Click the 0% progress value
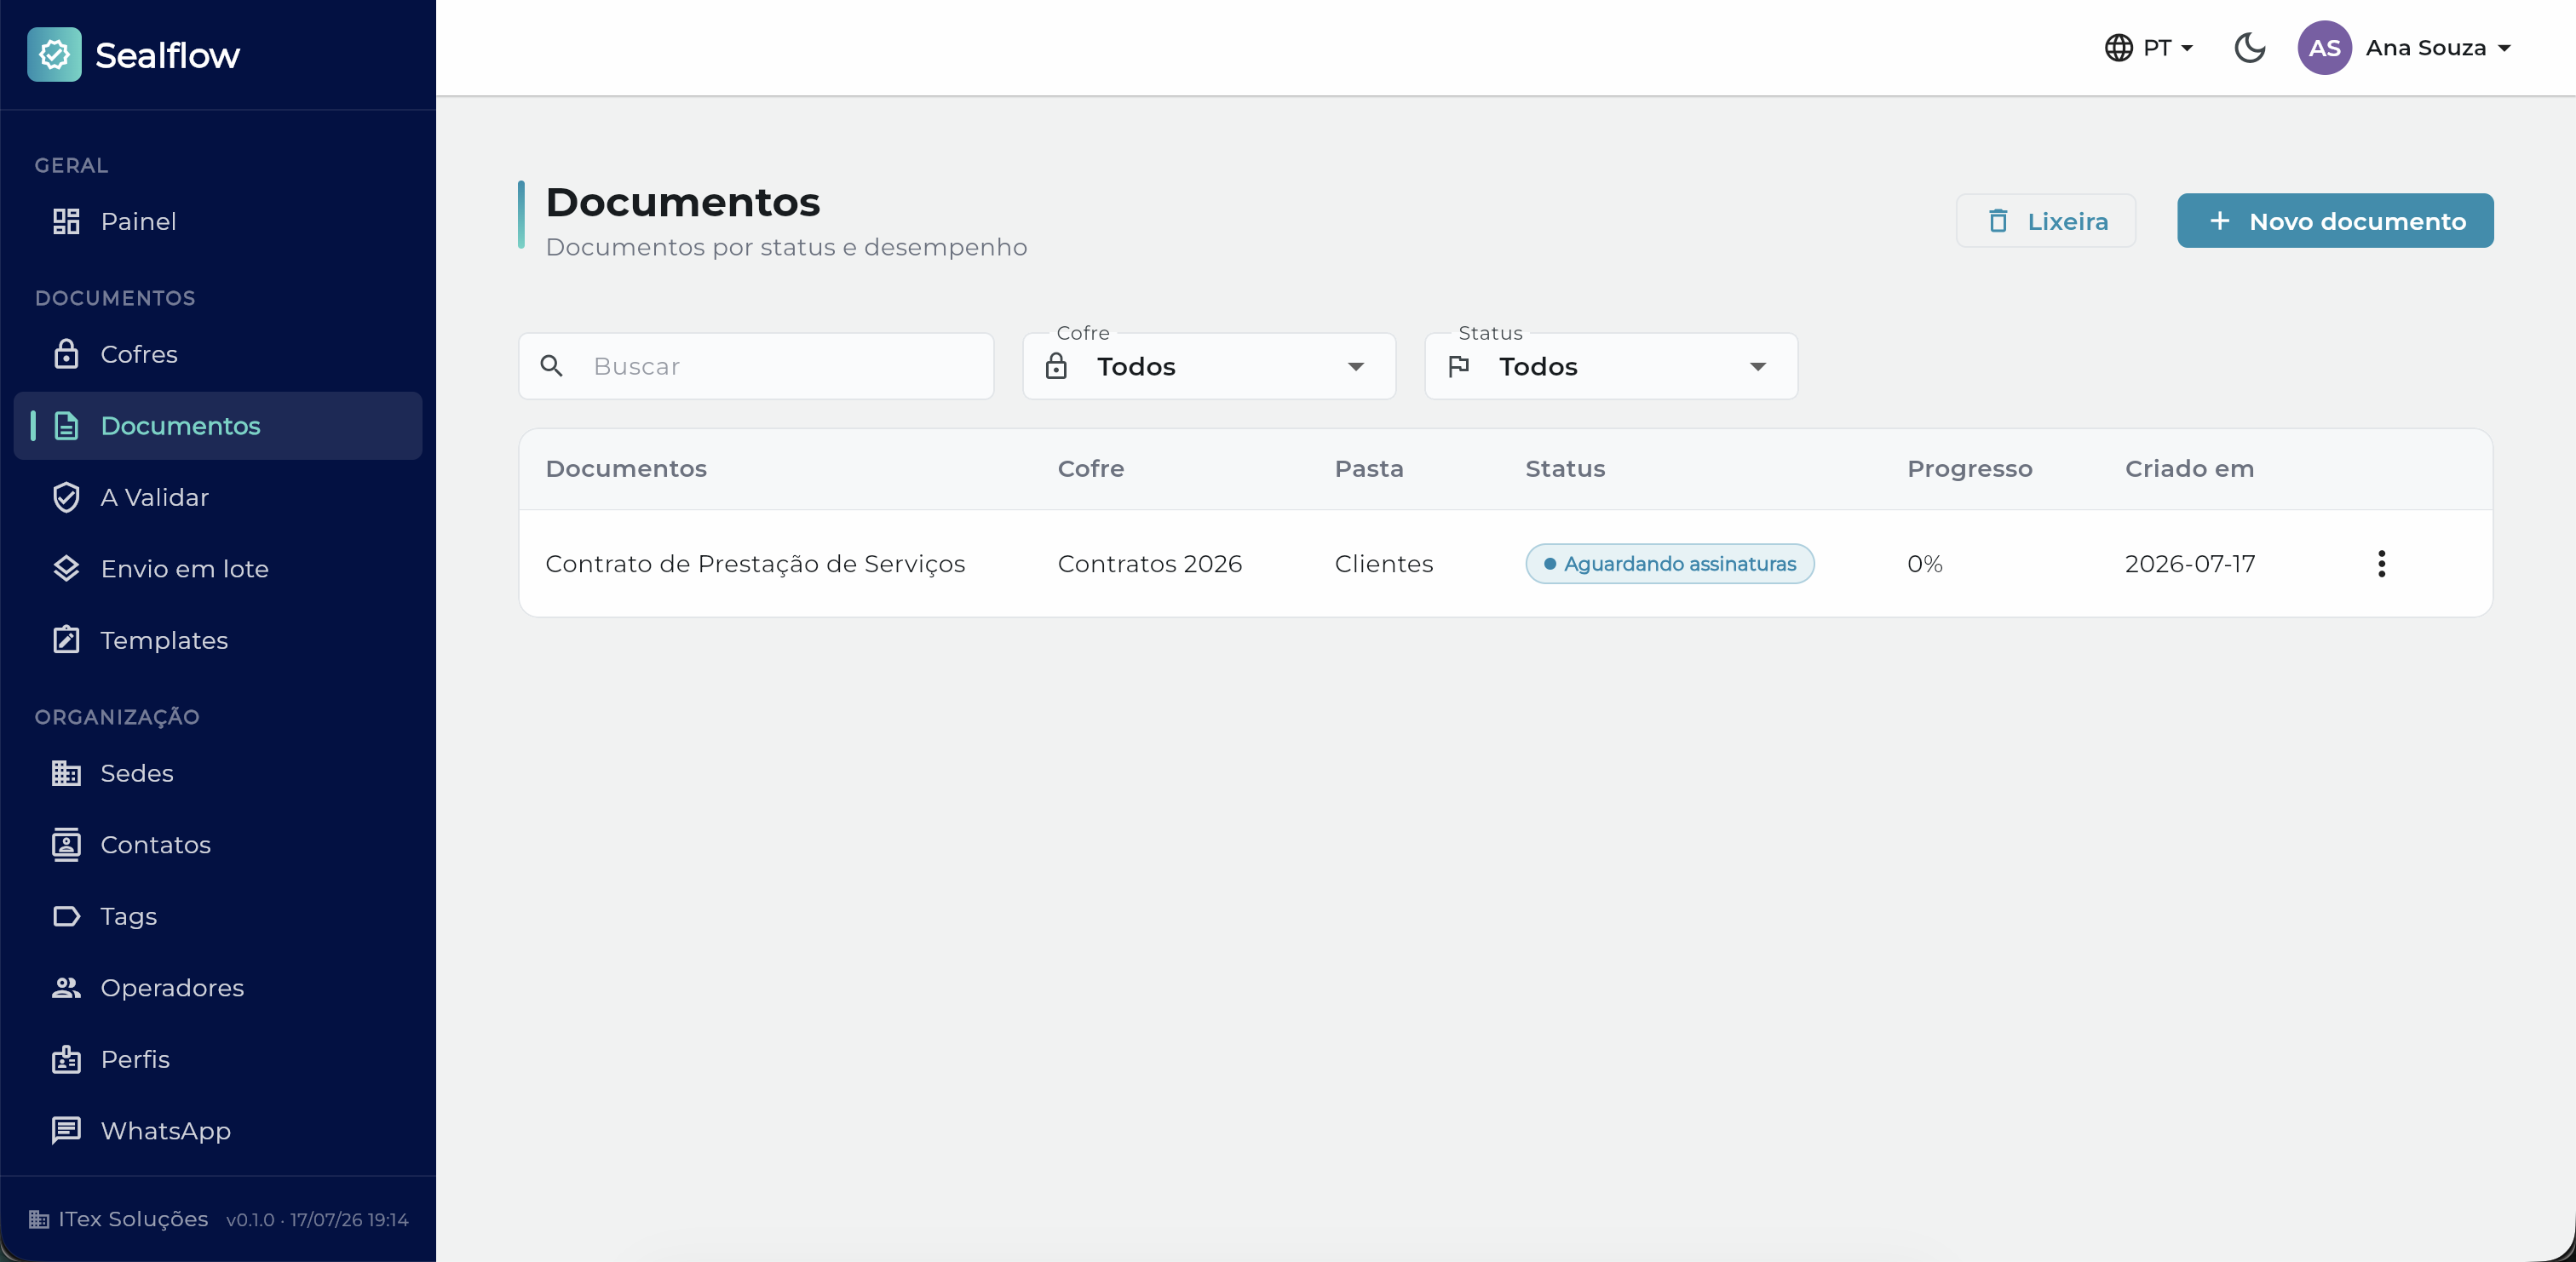This screenshot has width=2576, height=1262. [1924, 564]
